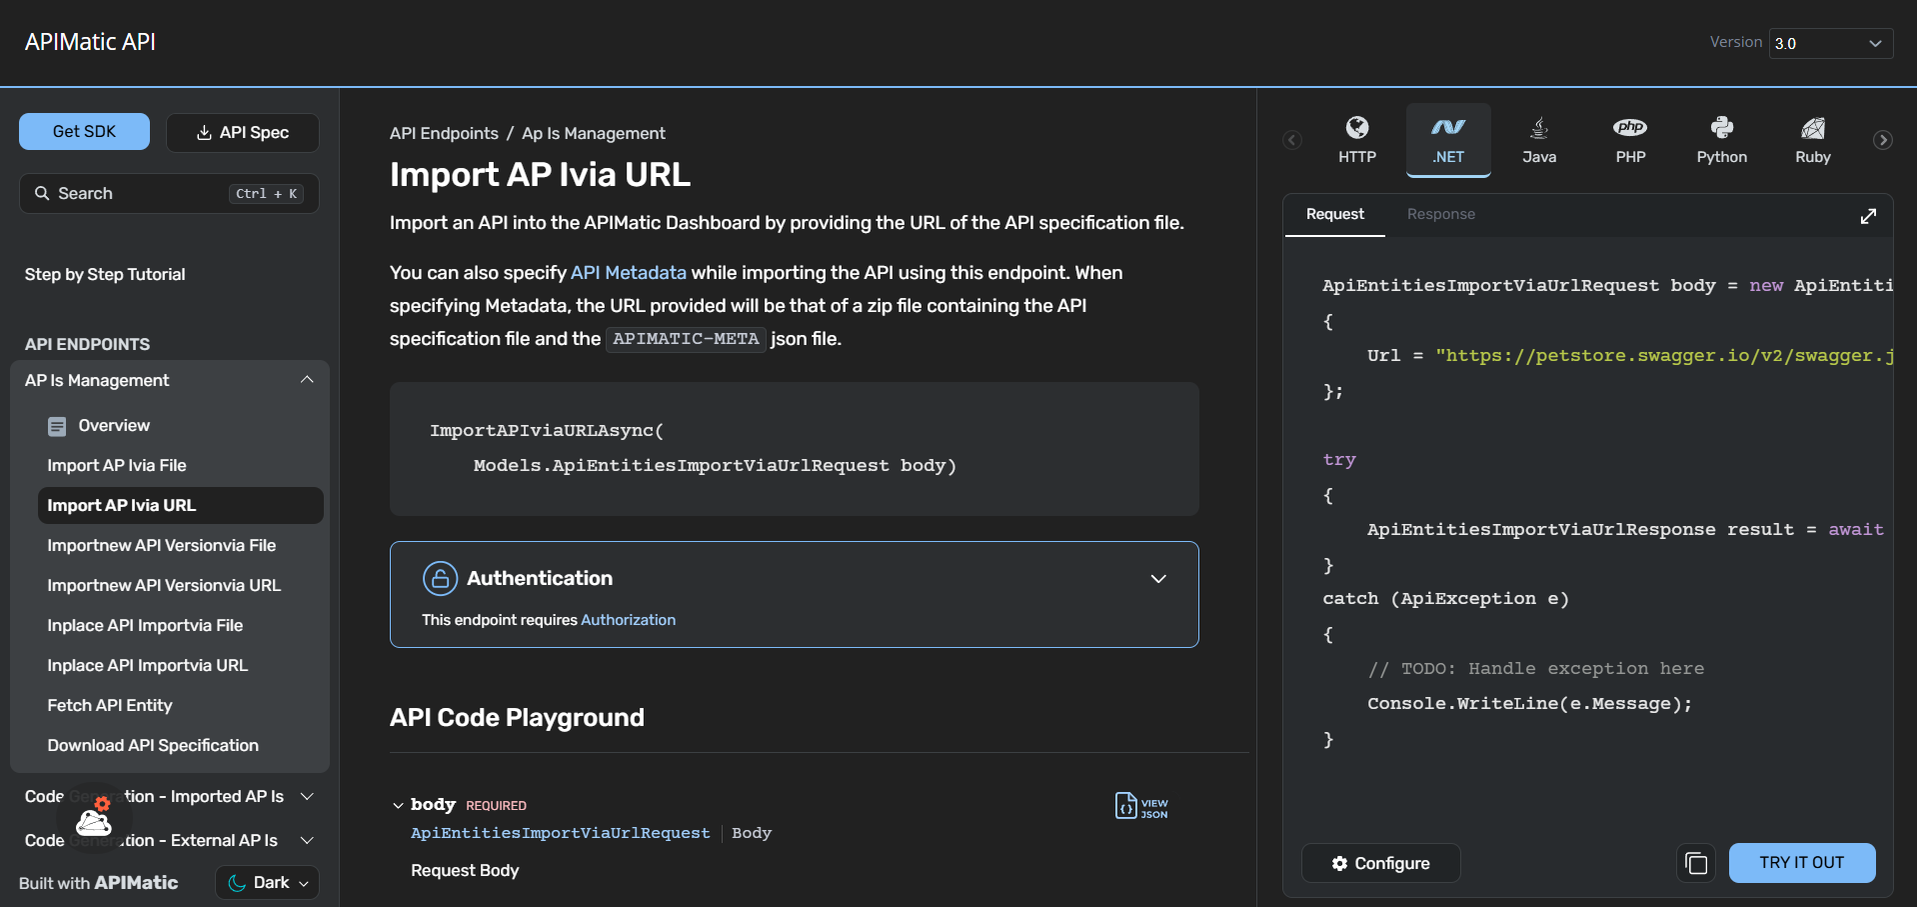Click the API Code Playground heading

517,717
